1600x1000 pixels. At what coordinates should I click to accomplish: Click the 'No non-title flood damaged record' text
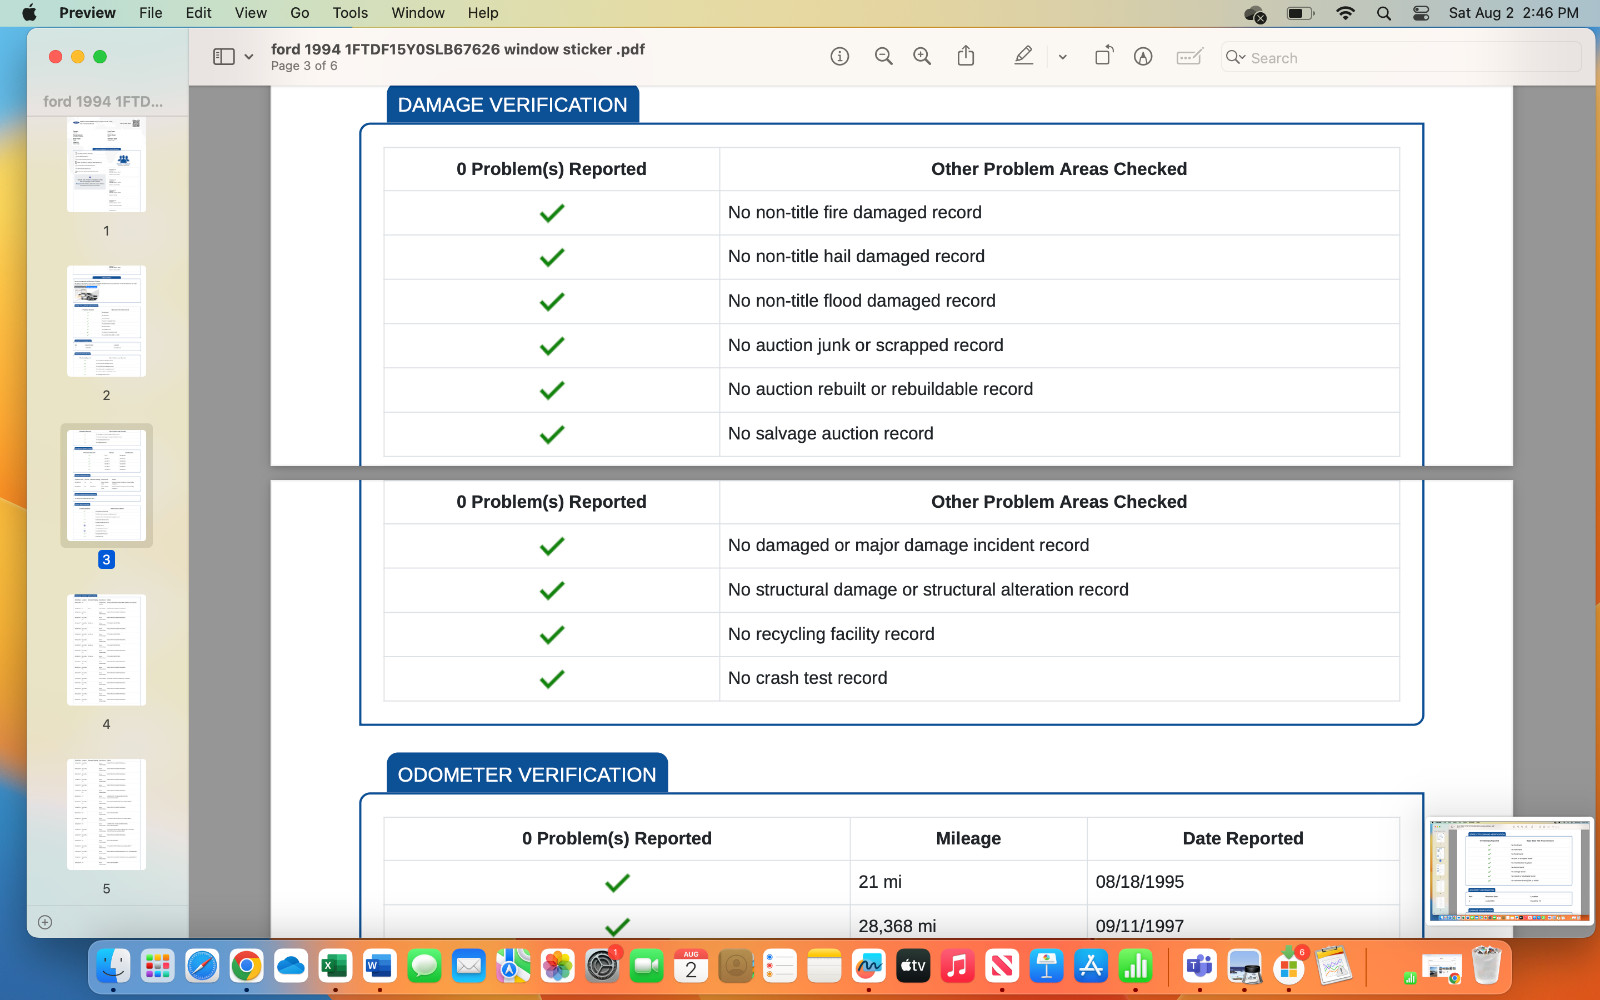tap(862, 301)
